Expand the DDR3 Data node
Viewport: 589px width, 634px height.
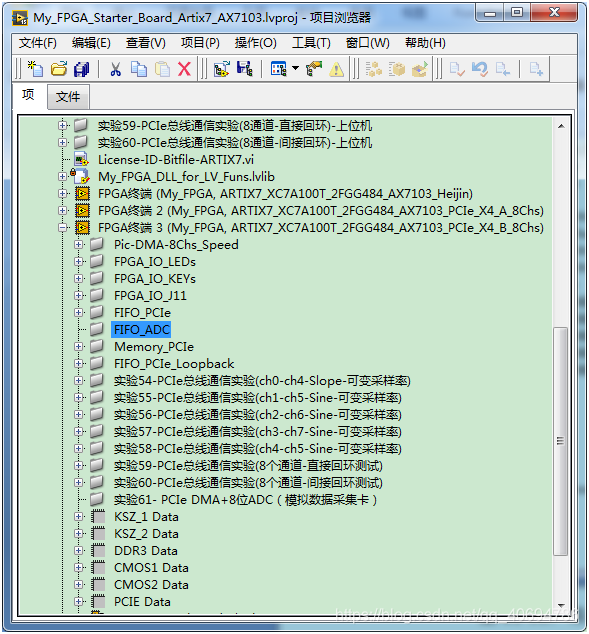click(x=78, y=551)
